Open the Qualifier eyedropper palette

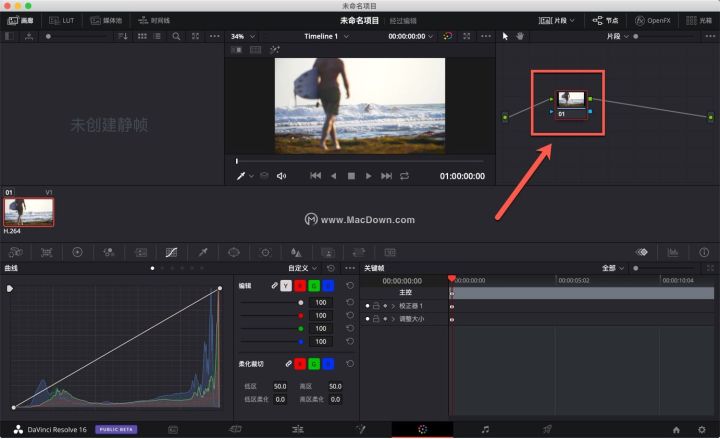(202, 252)
